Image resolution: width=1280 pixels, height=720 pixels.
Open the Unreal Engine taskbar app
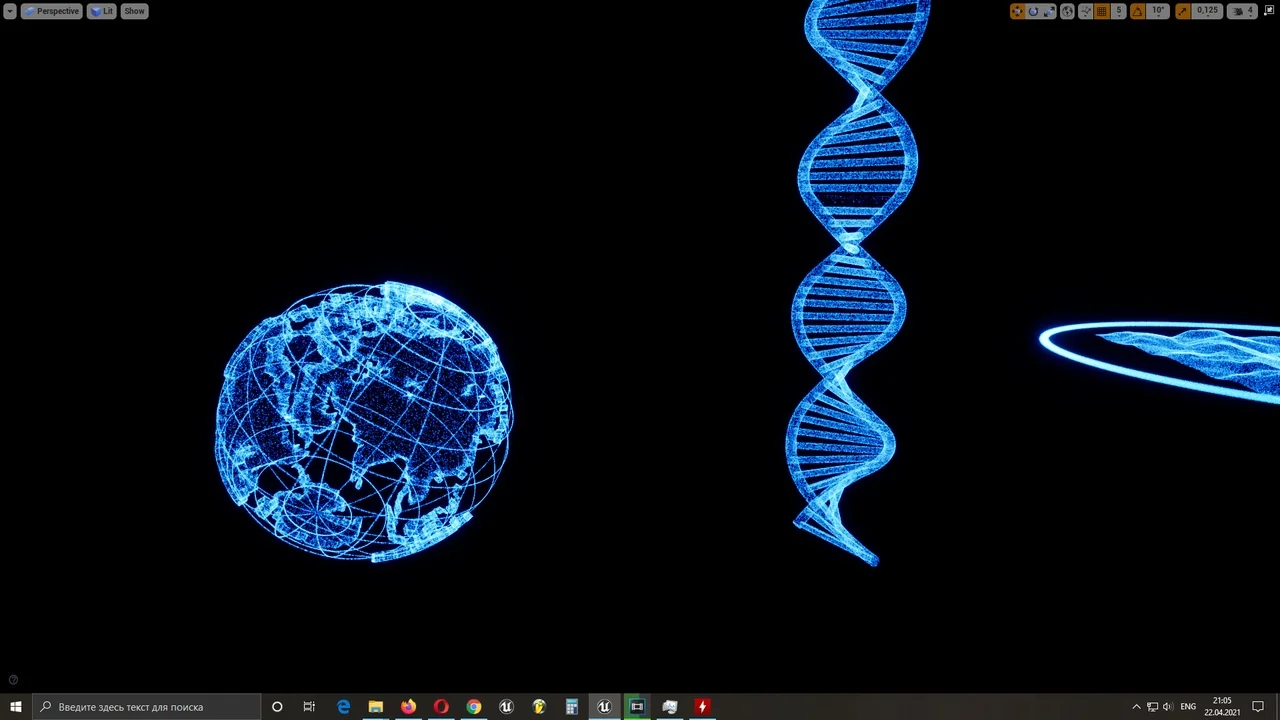[x=604, y=707]
